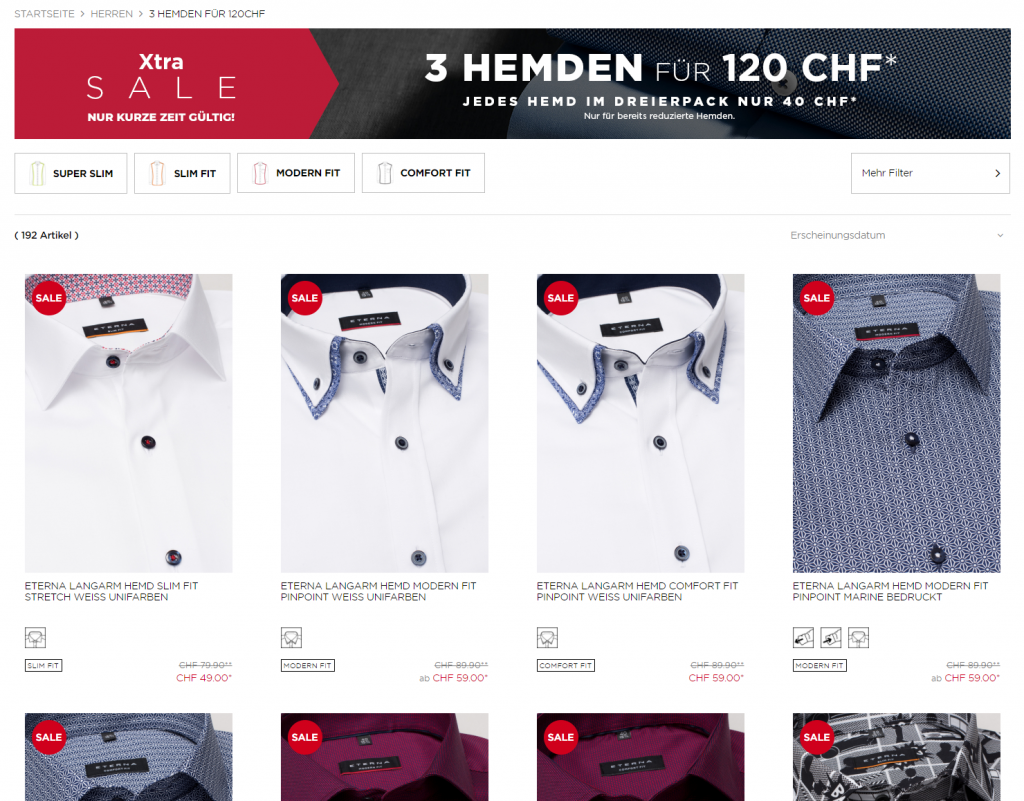The height and width of the screenshot is (801, 1024).
Task: Click SALE badge on the marine printed shirt
Action: (816, 298)
